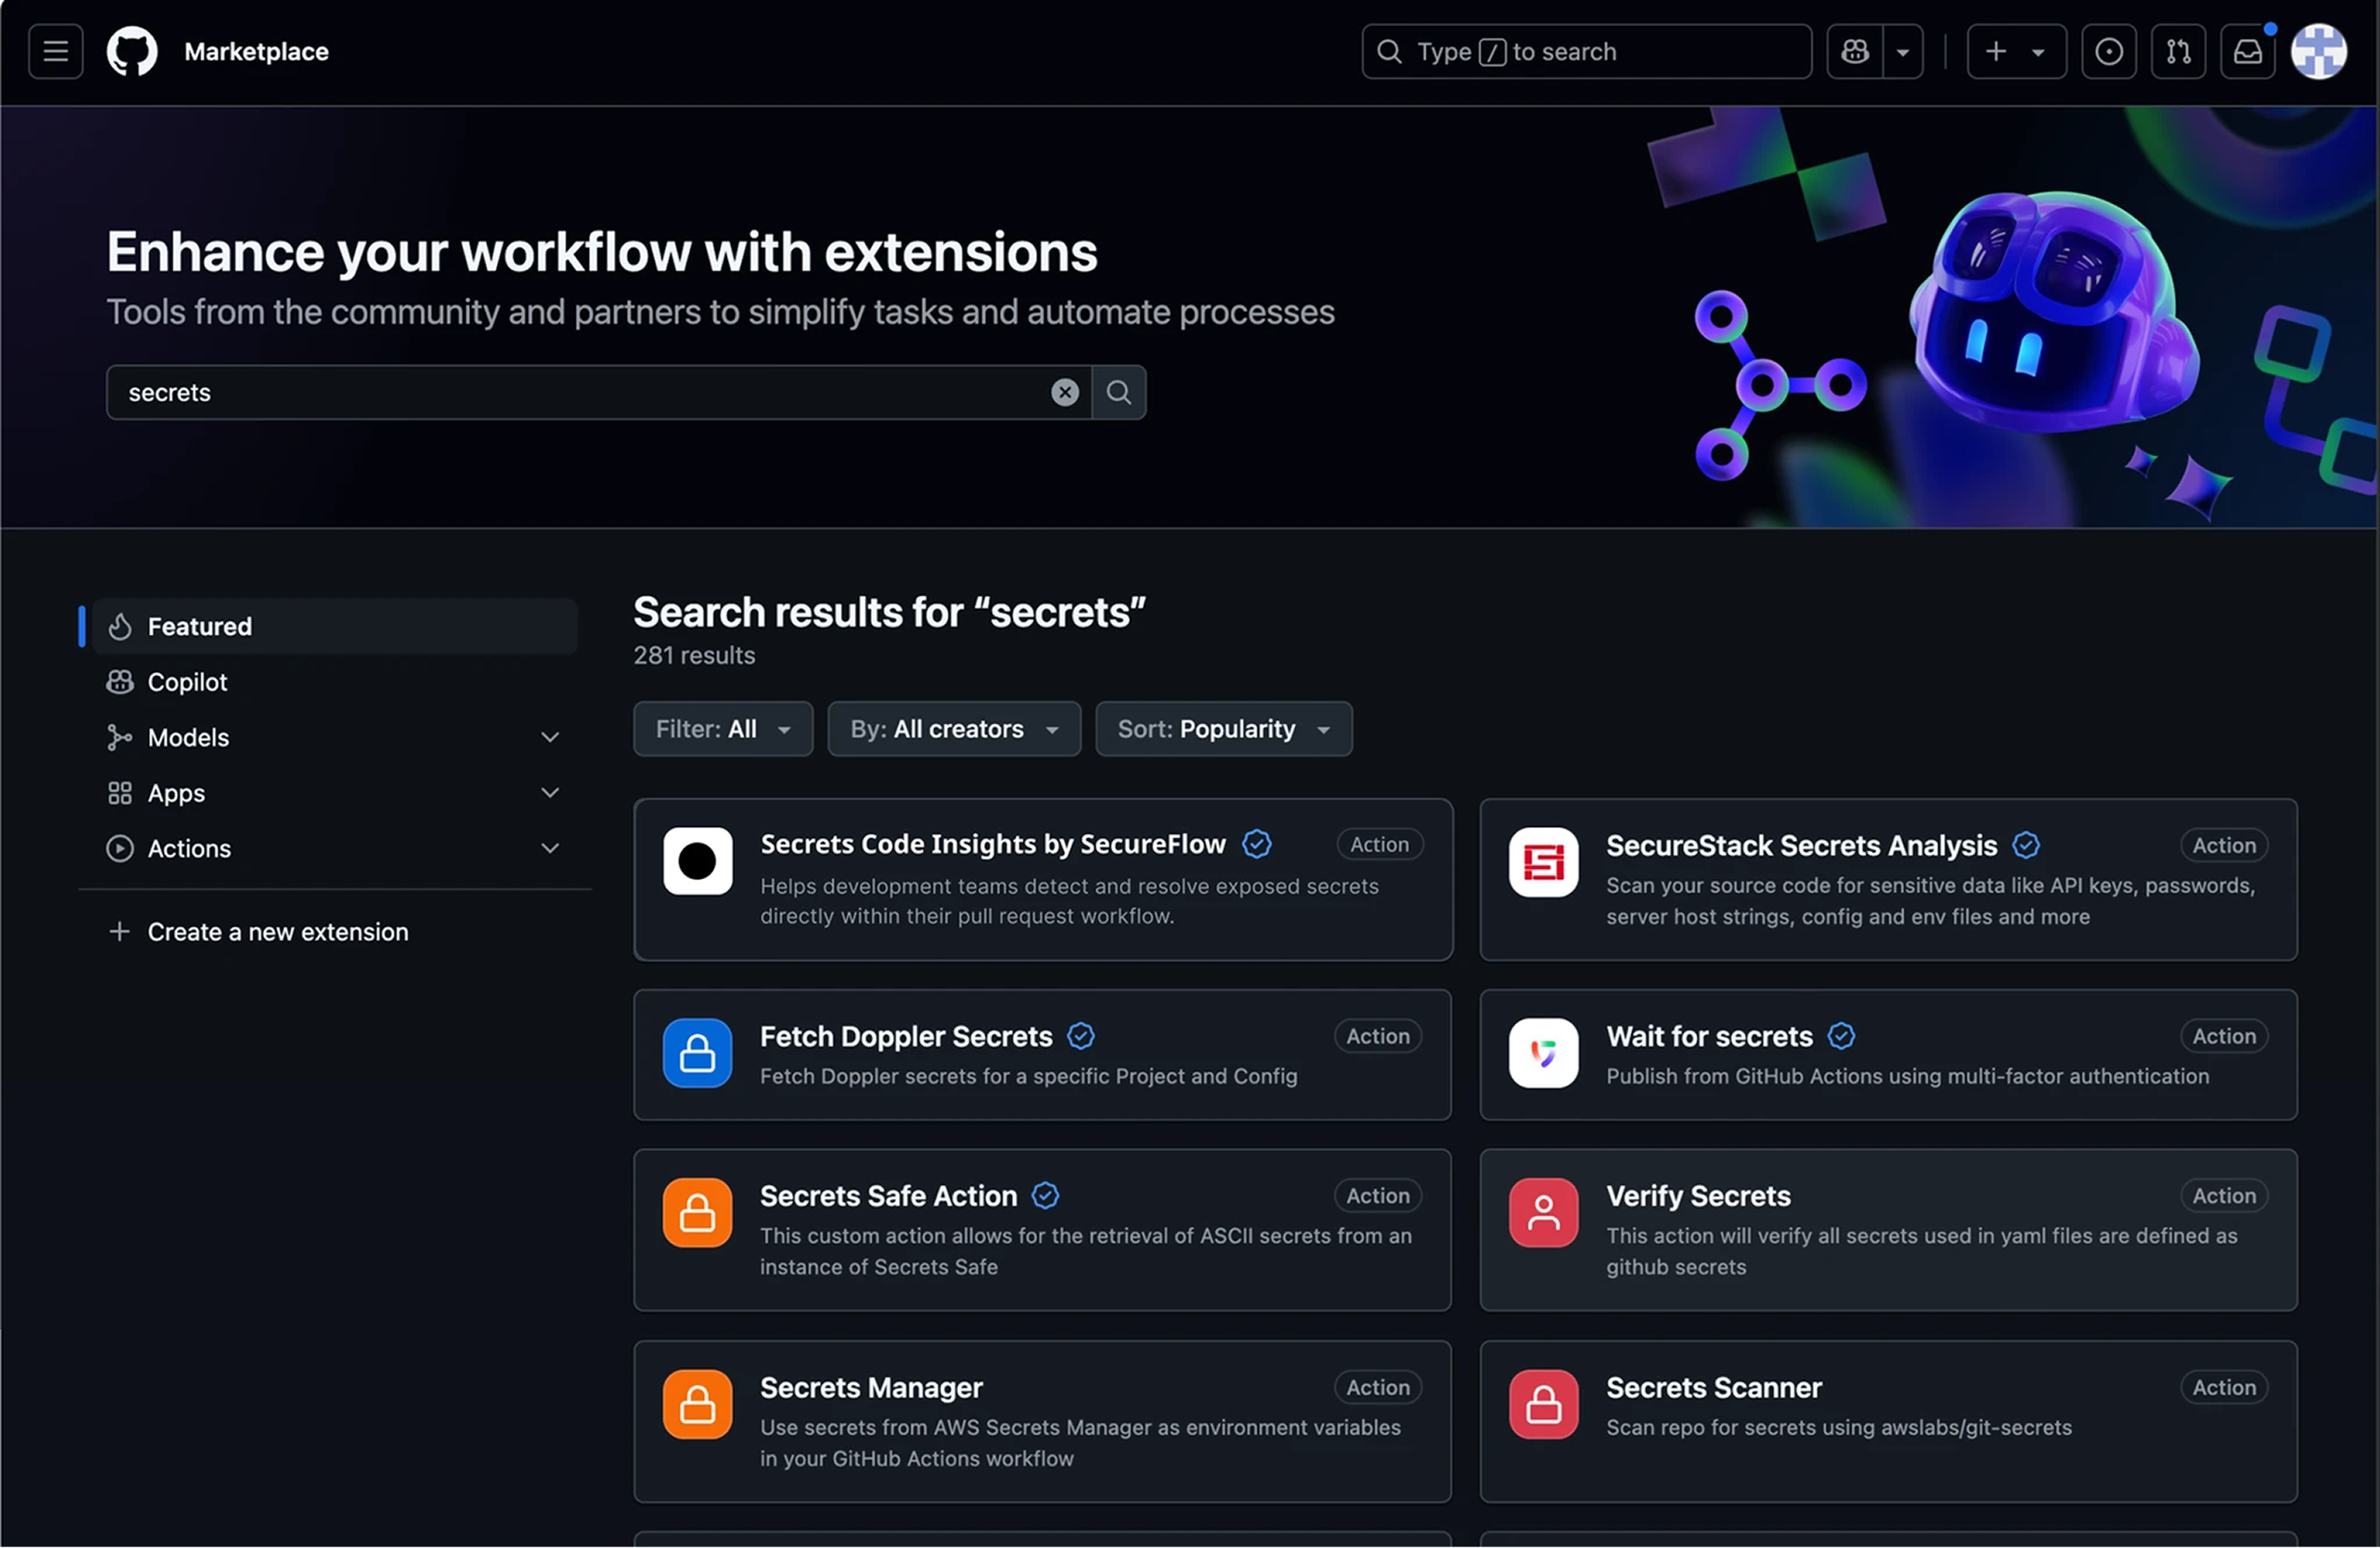Click the SecureStack Secrets Analysis logo
Image resolution: width=2380 pixels, height=1548 pixels.
(1543, 862)
